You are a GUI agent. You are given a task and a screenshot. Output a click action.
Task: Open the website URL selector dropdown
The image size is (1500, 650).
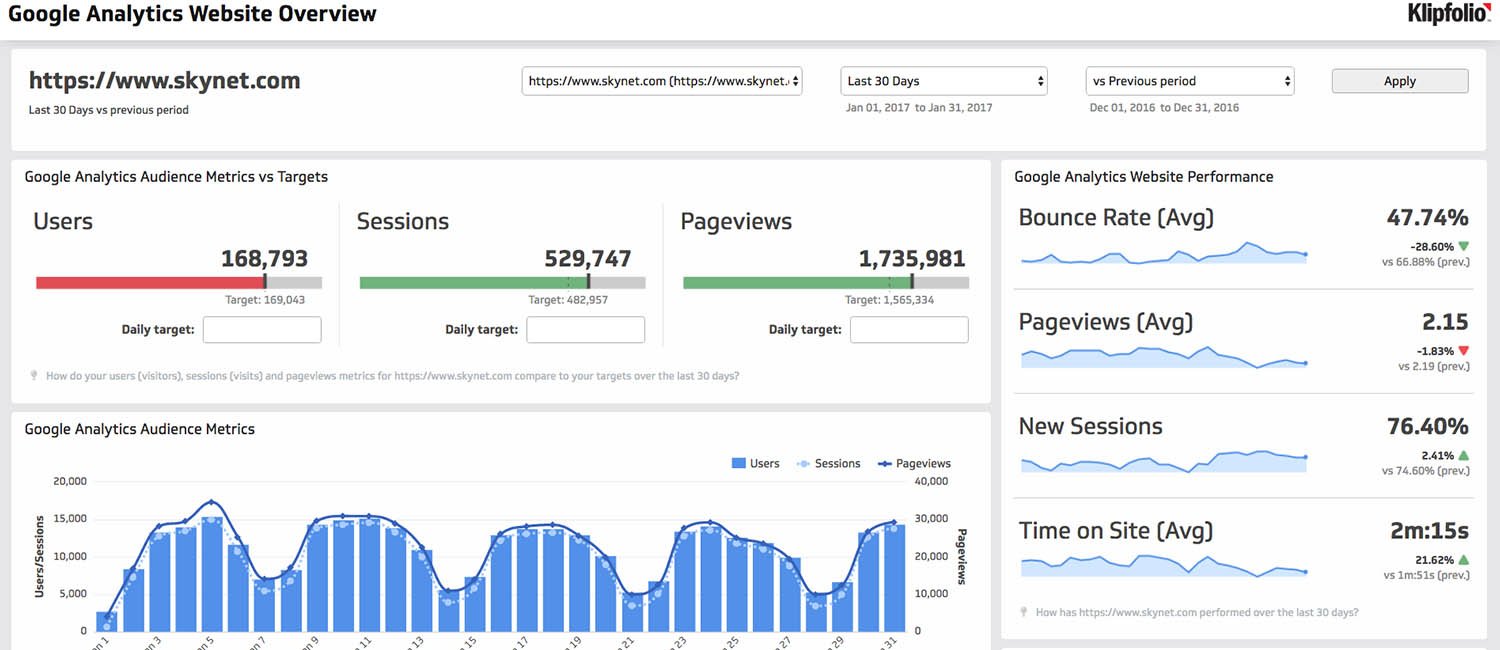tap(662, 81)
